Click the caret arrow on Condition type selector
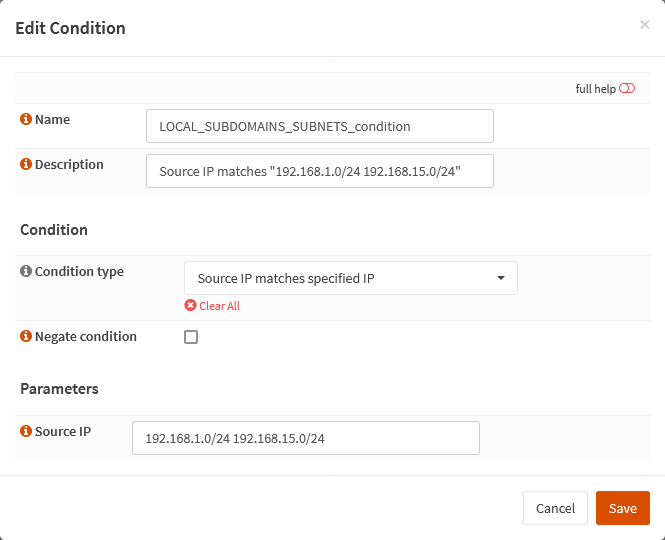 point(501,278)
